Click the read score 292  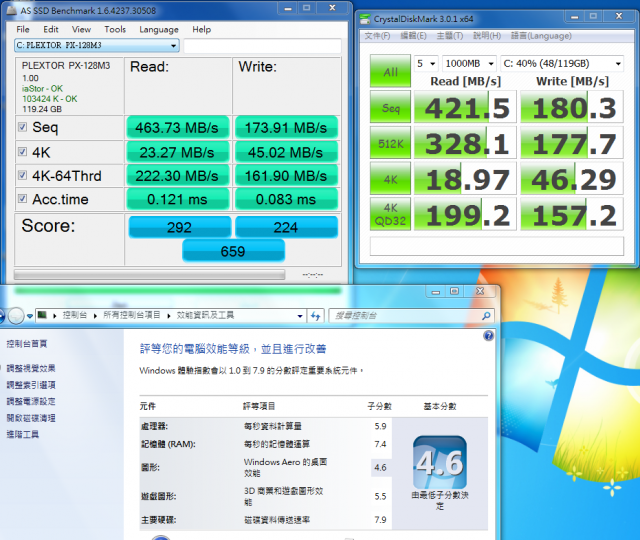(180, 227)
